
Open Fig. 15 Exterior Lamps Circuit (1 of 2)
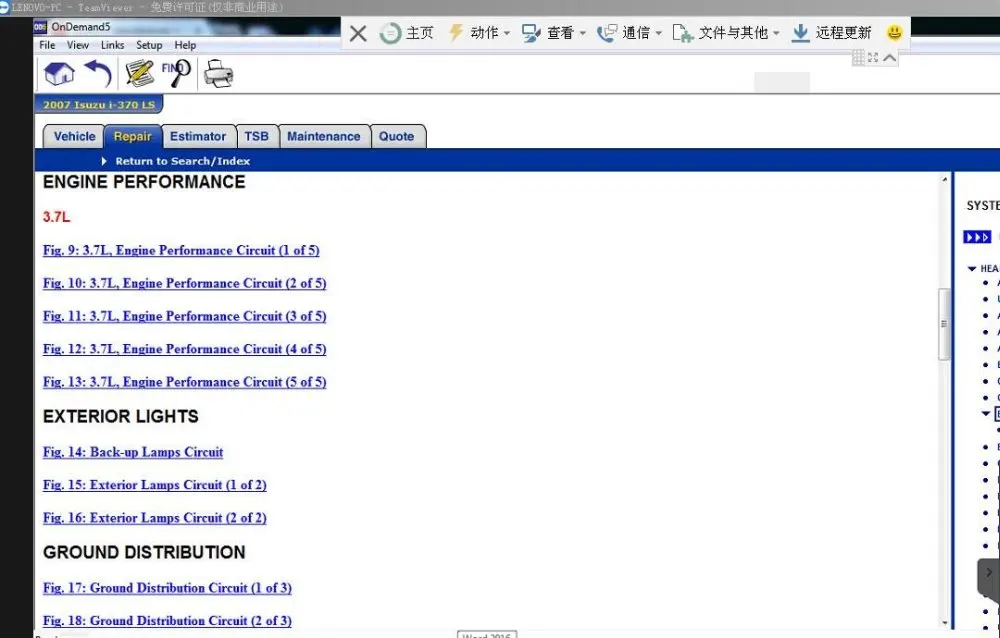pos(155,485)
